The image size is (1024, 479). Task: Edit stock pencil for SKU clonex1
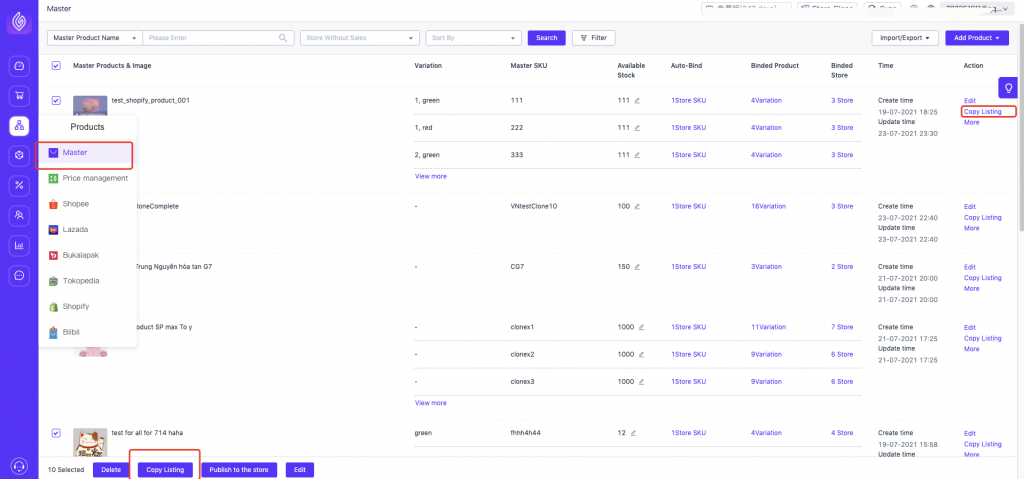641,327
